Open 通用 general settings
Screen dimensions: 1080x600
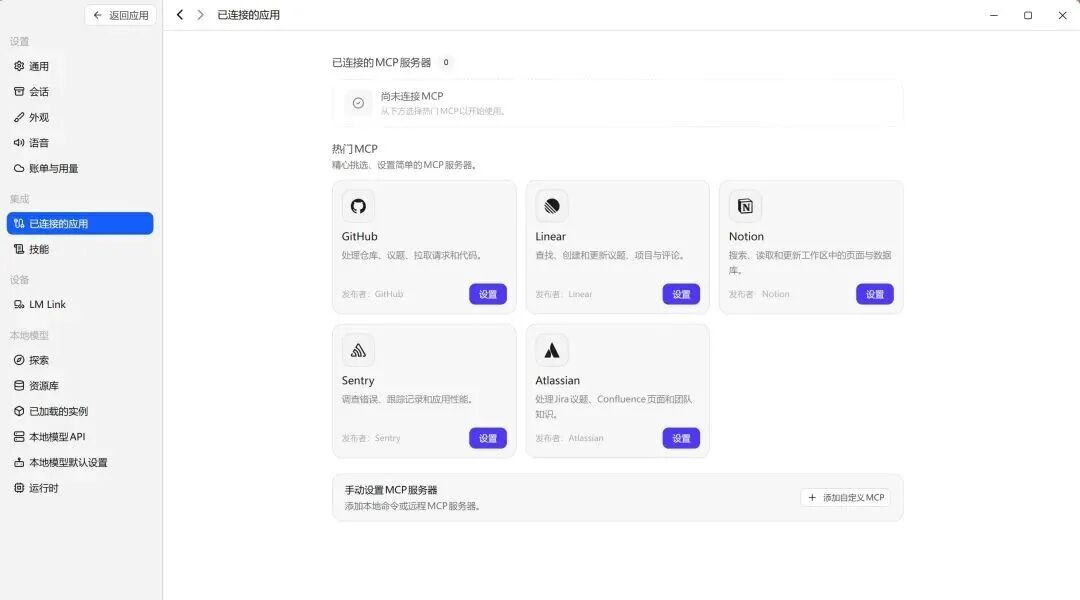(80, 66)
